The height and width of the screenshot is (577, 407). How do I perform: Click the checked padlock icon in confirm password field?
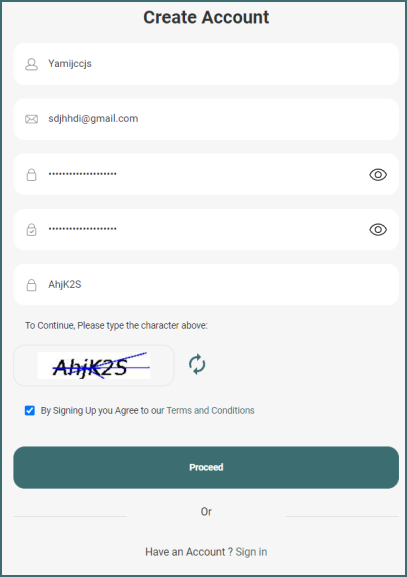point(31,230)
